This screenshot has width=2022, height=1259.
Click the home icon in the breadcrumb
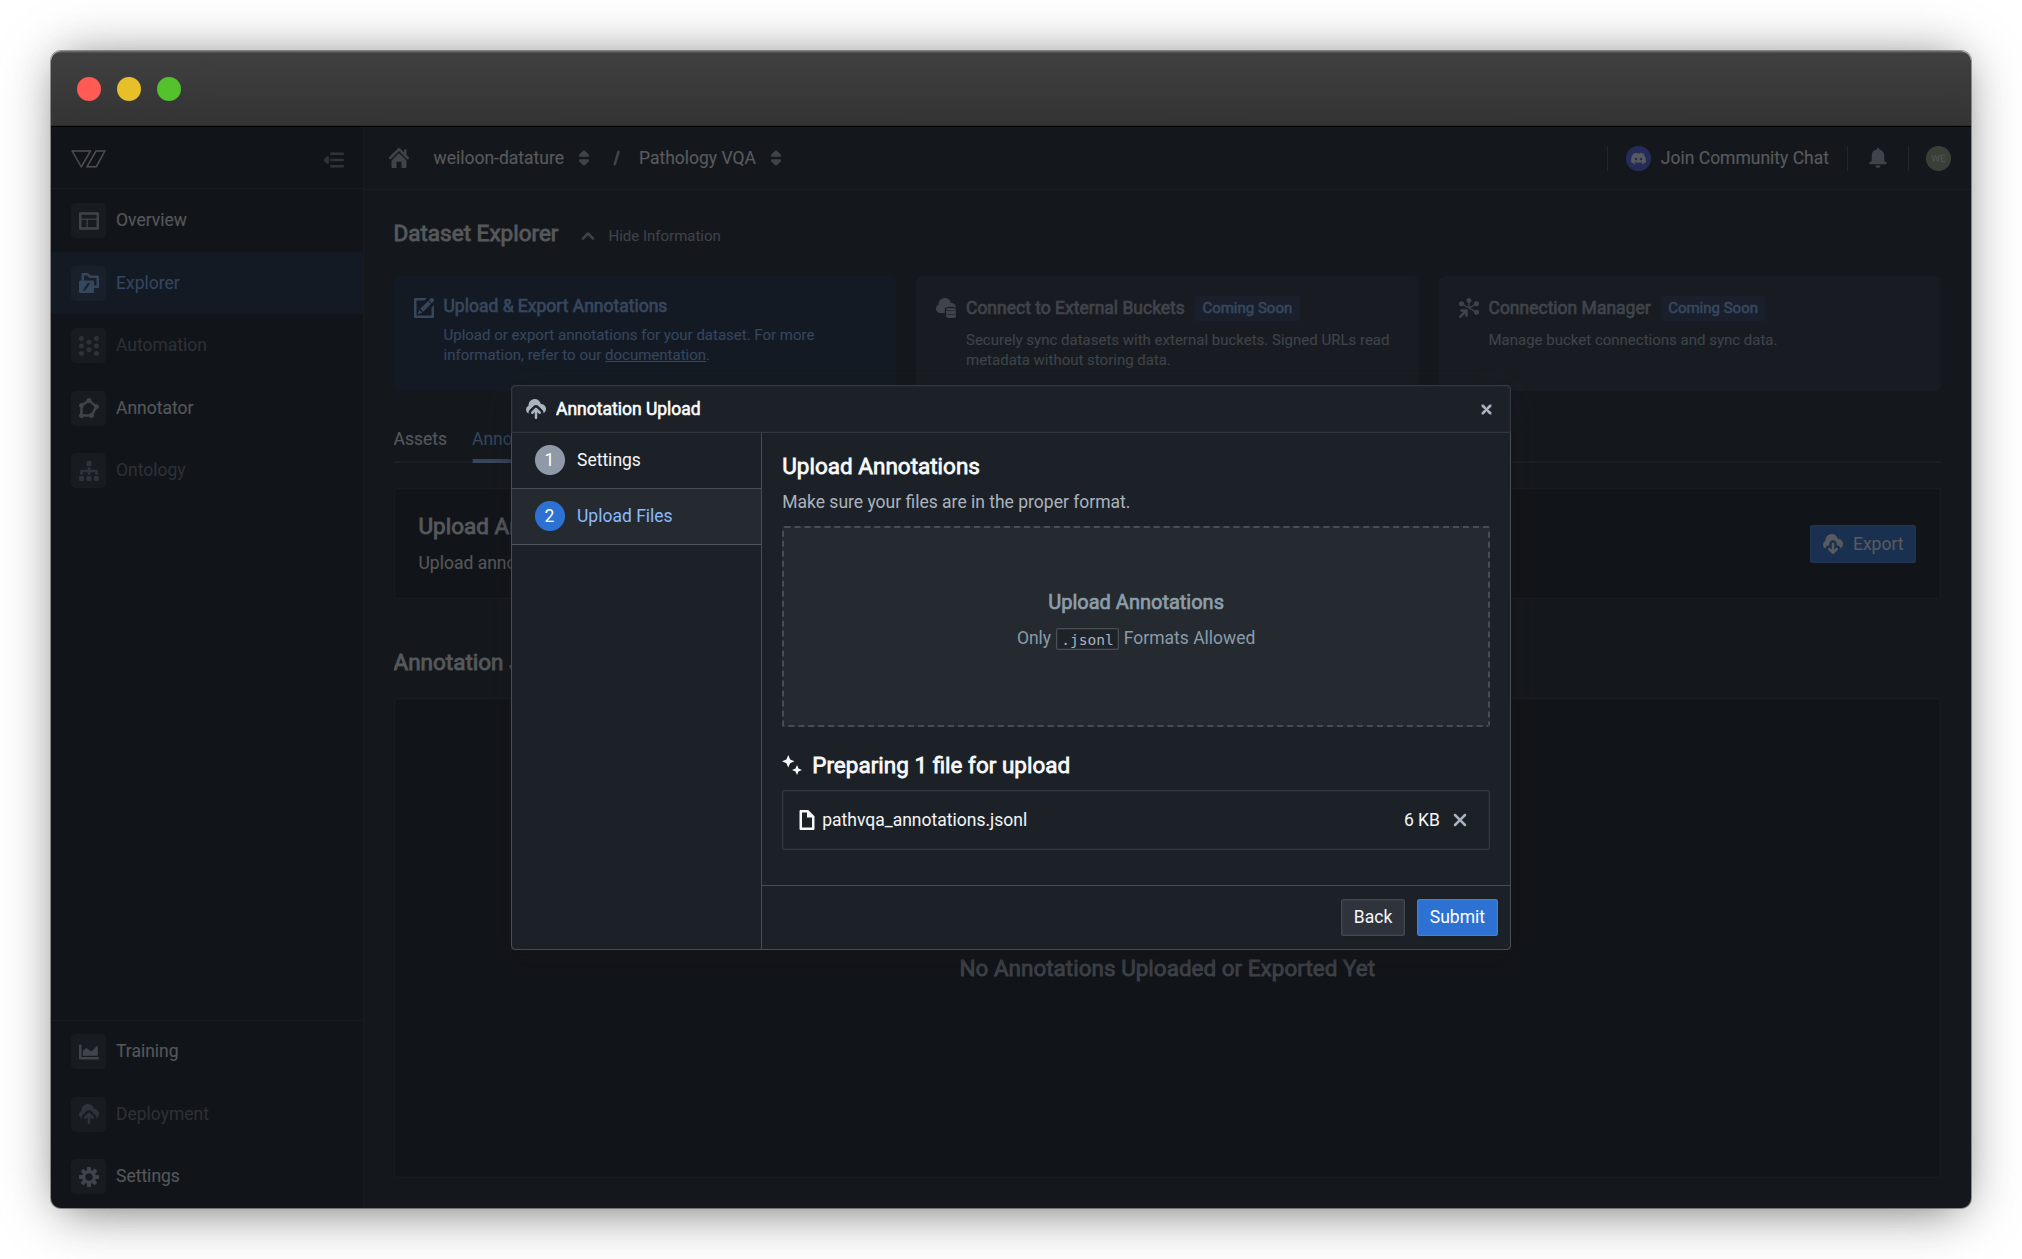pyautogui.click(x=398, y=157)
